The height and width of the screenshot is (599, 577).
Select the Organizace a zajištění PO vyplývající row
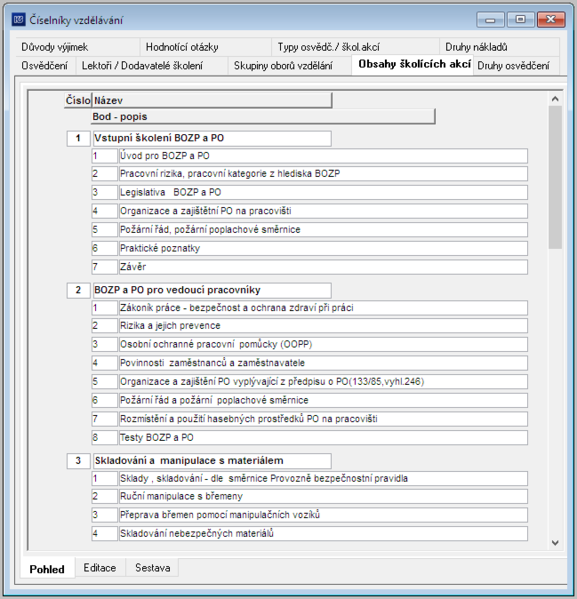point(323,382)
